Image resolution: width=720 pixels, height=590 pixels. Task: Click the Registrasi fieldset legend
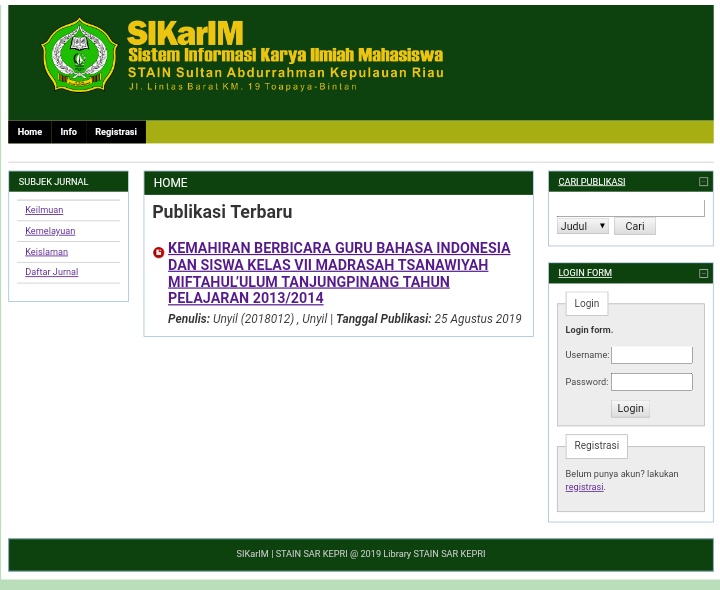point(596,445)
